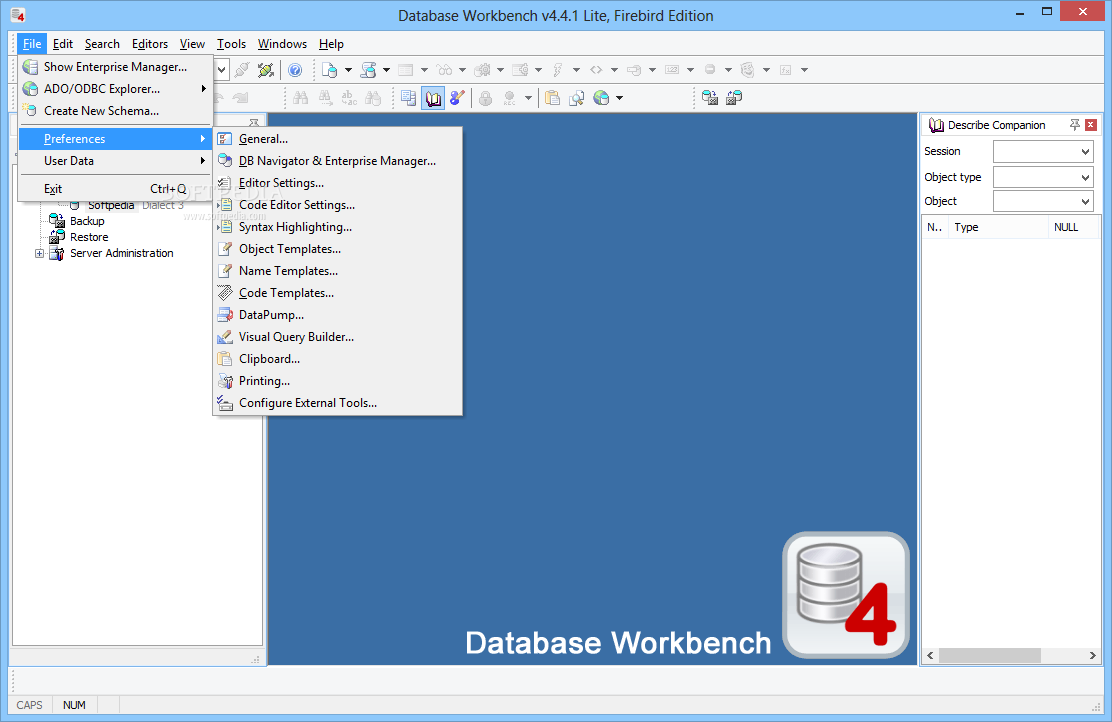The height and width of the screenshot is (722, 1112).
Task: Click the NULL column header
Action: coord(1072,227)
